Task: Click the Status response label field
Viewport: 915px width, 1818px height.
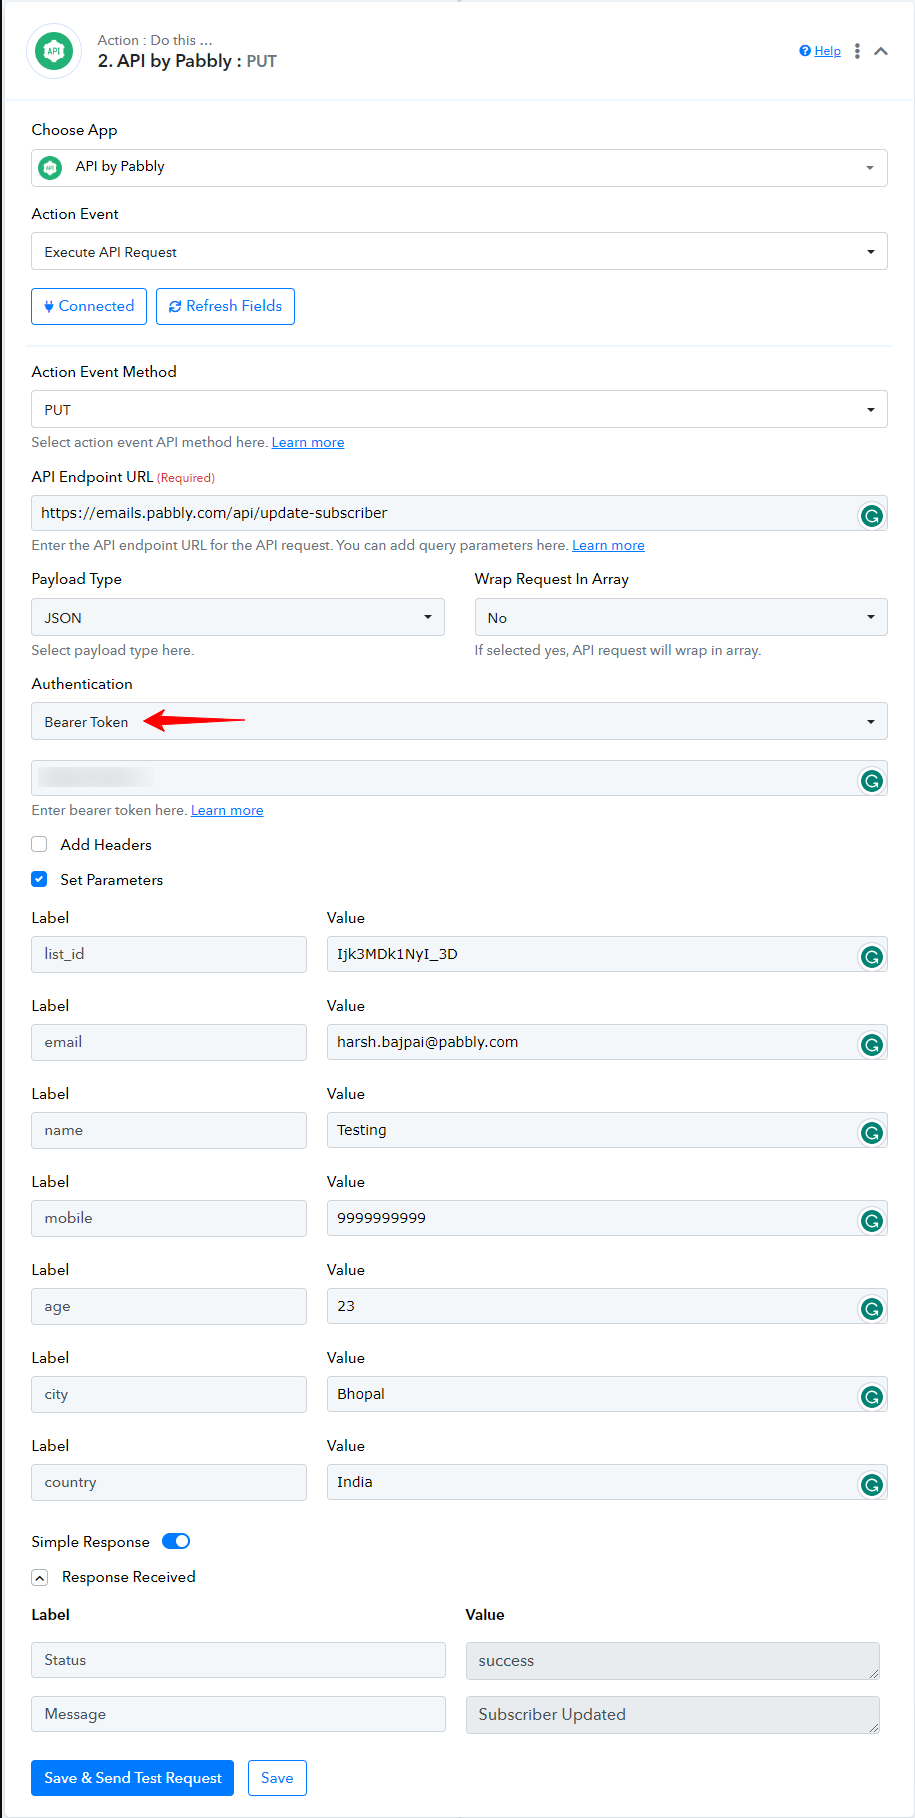Action: [238, 1660]
